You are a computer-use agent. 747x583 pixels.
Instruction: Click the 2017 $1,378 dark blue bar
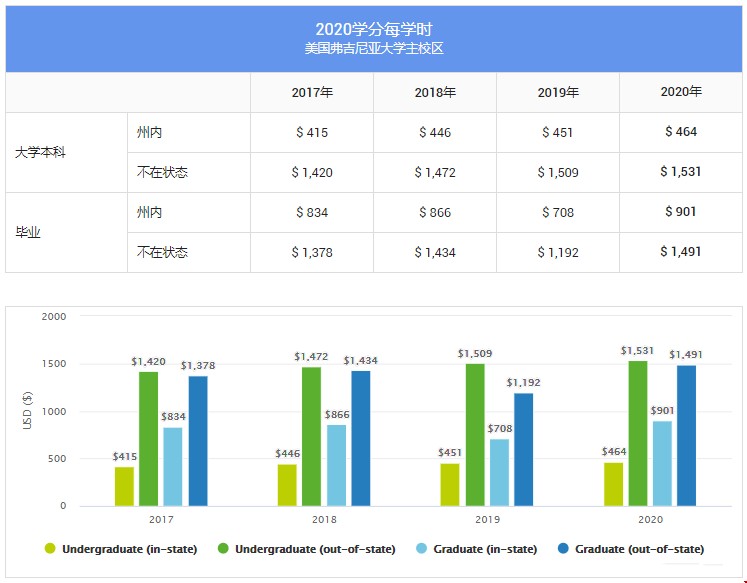[198, 441]
